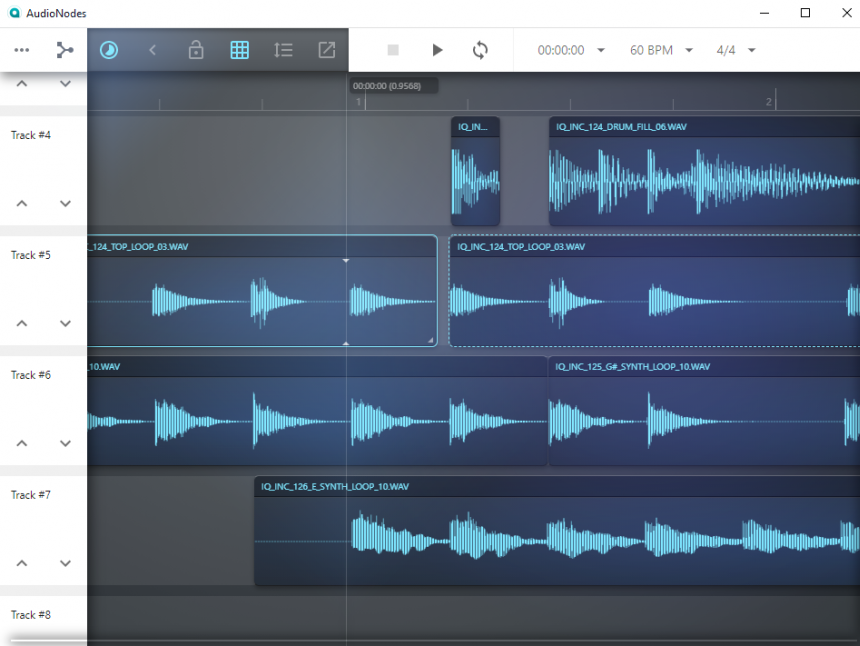Image resolution: width=860 pixels, height=646 pixels.
Task: Select the IQ_INC_126_E_SYNTH_LOOP_10.WAV clip
Action: point(550,530)
